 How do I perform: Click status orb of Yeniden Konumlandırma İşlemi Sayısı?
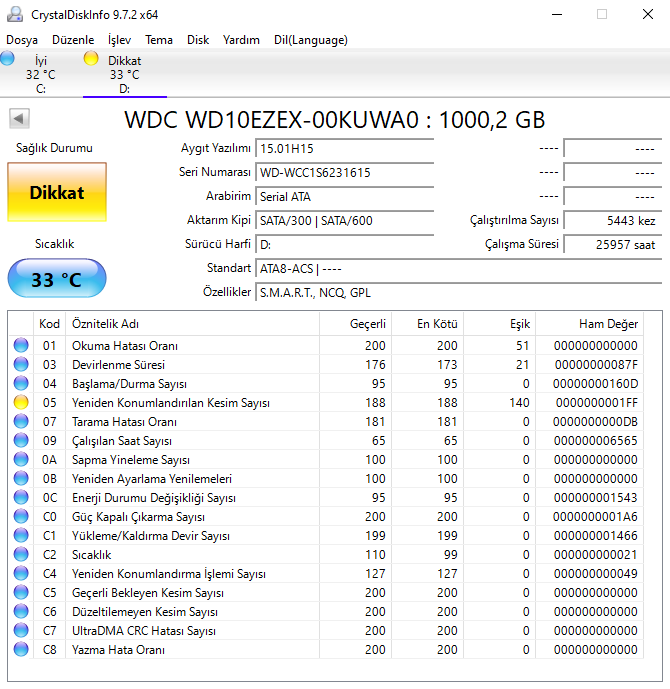coord(21,573)
